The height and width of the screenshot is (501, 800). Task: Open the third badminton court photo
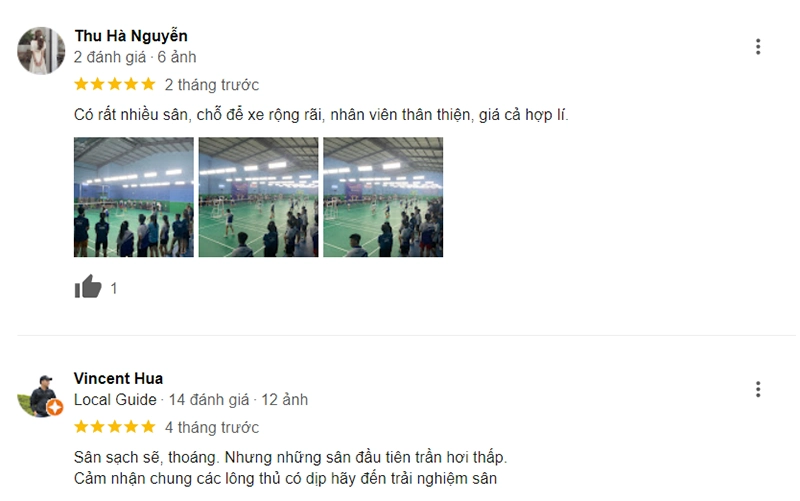tap(383, 197)
